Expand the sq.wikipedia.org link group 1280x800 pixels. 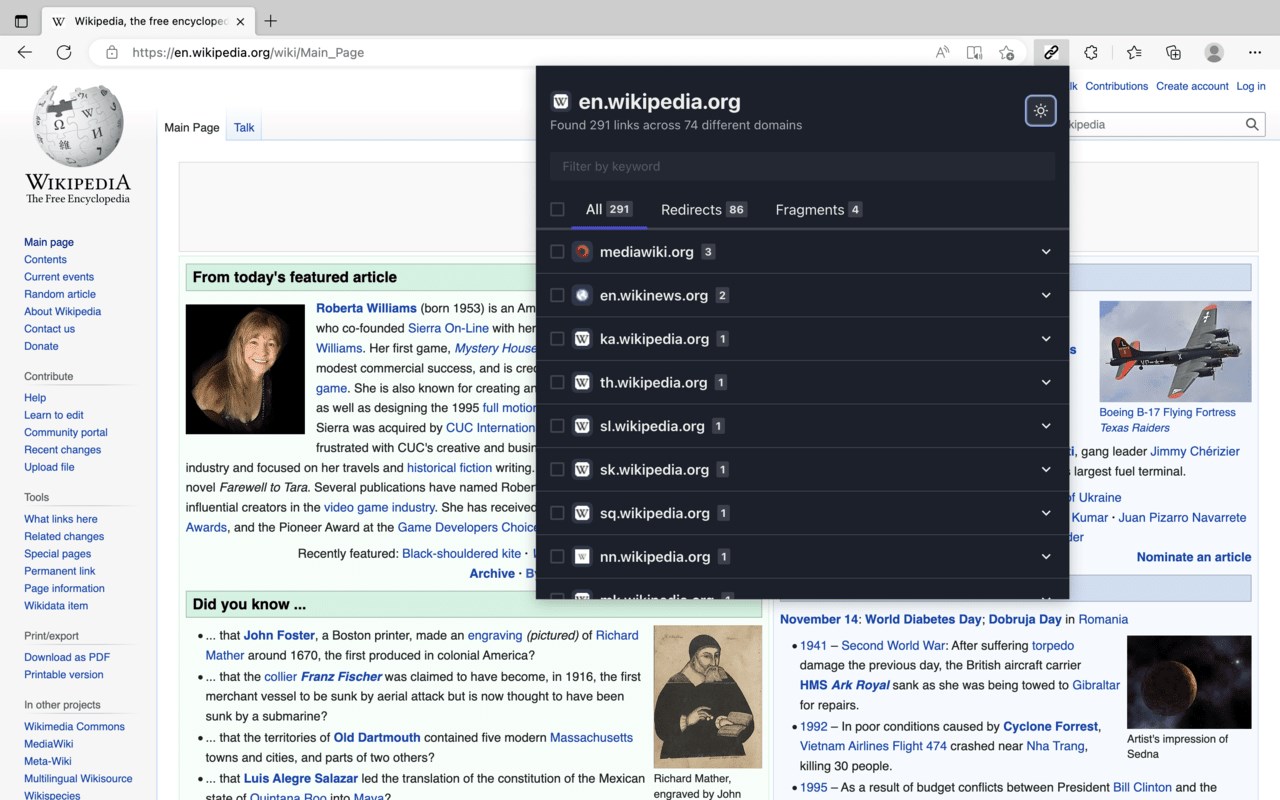(x=1046, y=513)
